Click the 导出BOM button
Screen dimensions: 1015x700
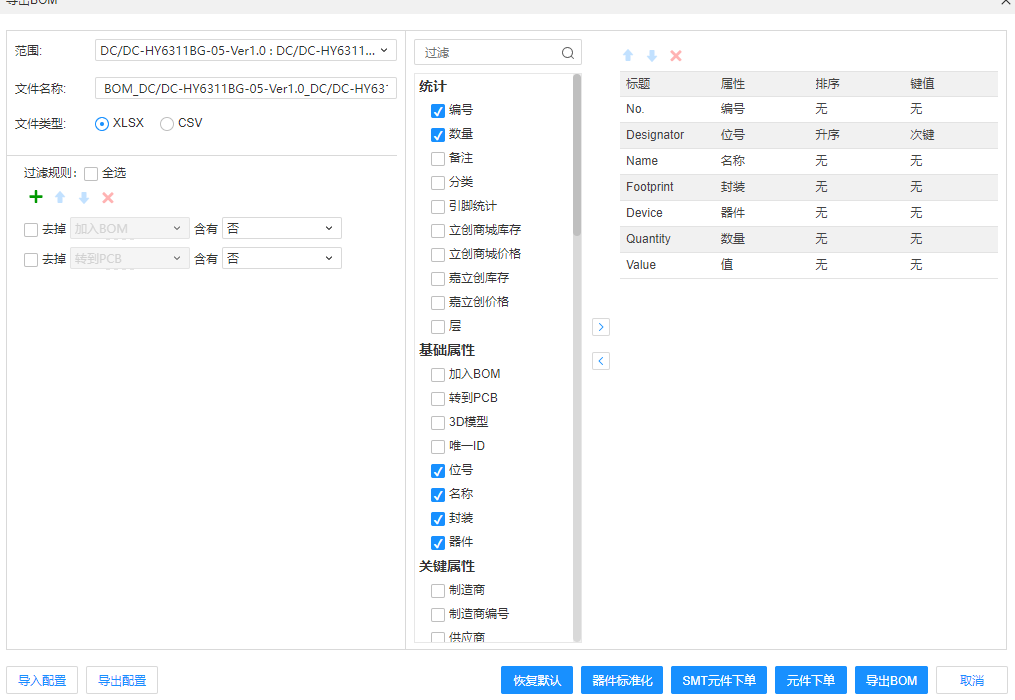pyautogui.click(x=891, y=680)
